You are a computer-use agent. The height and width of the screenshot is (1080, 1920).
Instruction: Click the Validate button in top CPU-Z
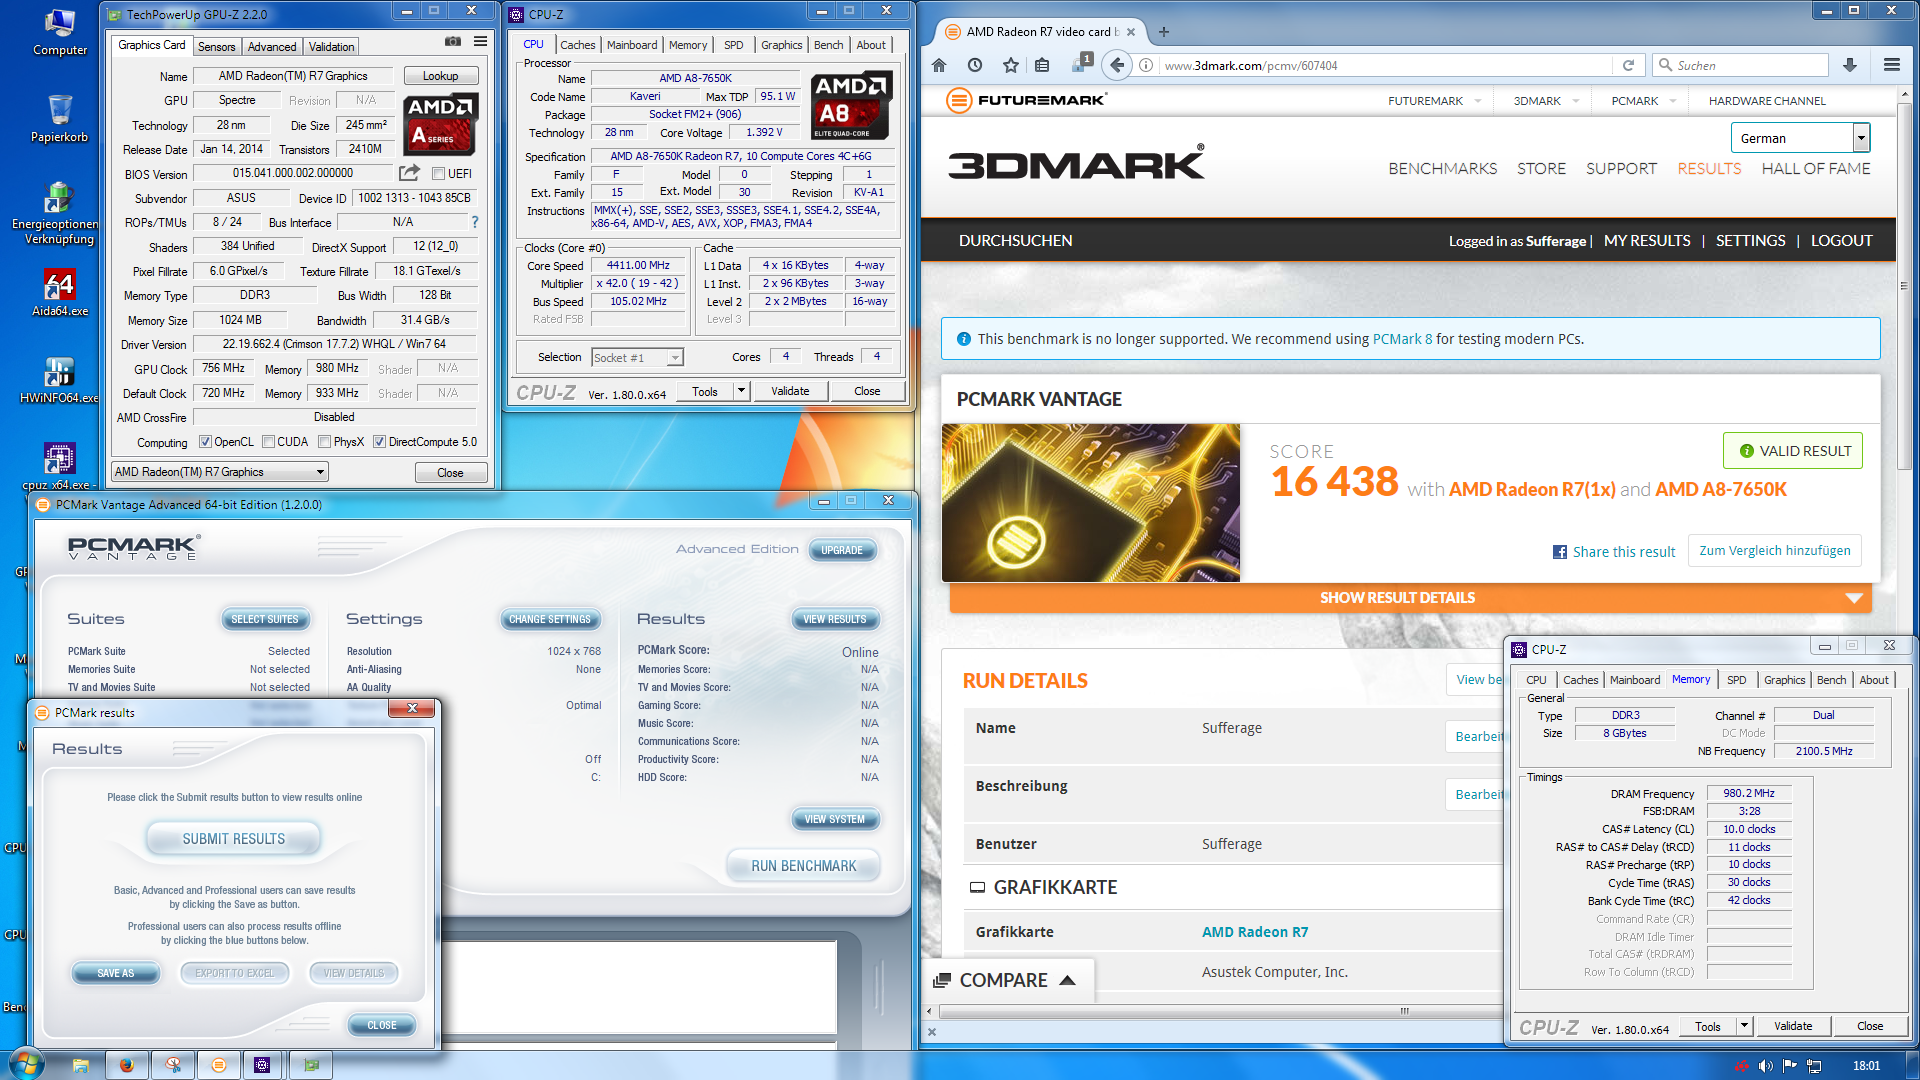tap(790, 391)
